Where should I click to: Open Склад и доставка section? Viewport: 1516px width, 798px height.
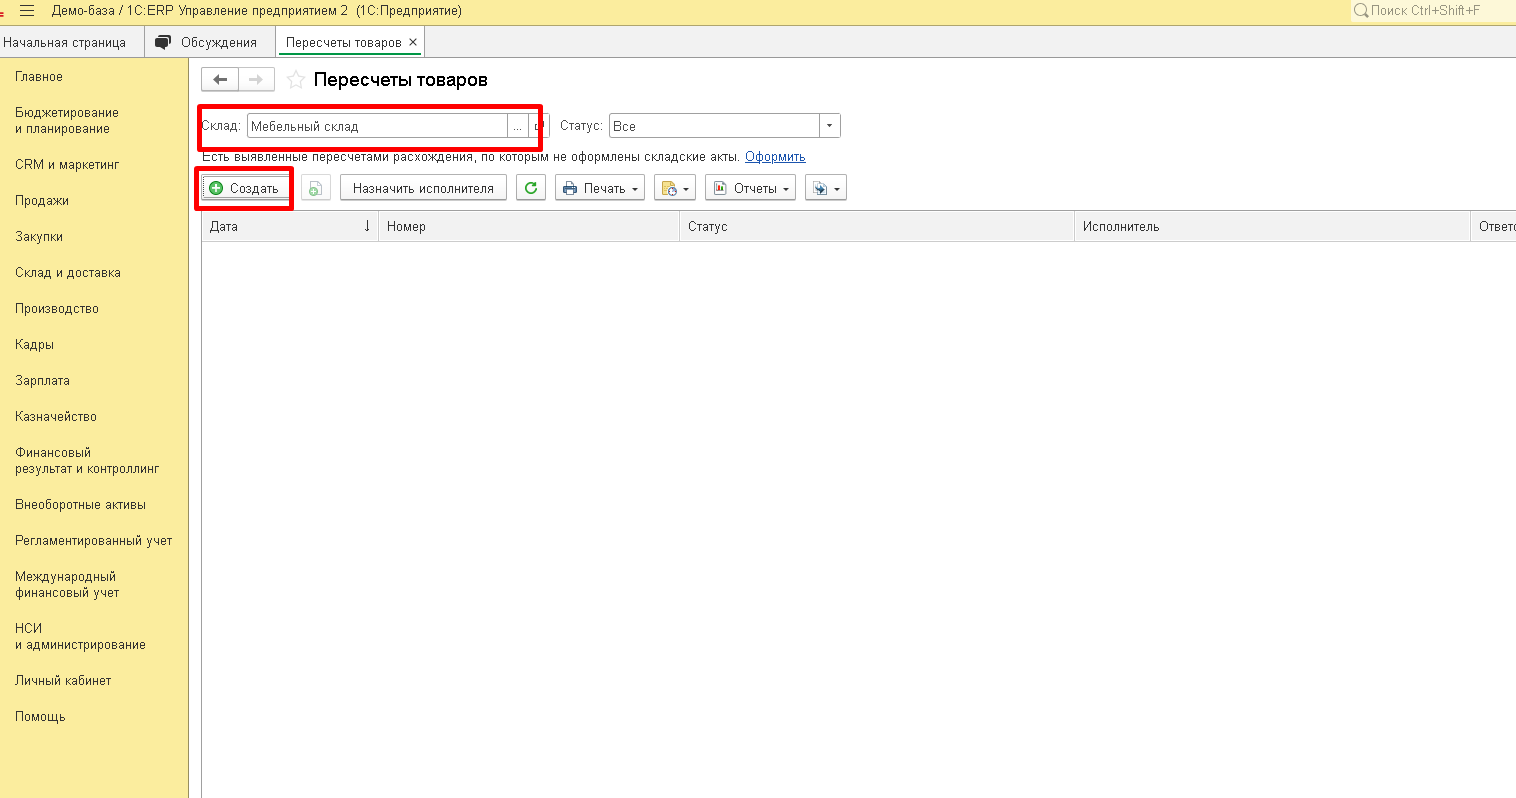coord(68,273)
